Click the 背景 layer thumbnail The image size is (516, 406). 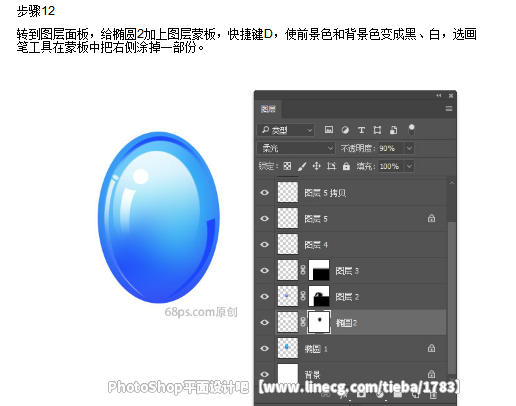tap(288, 373)
